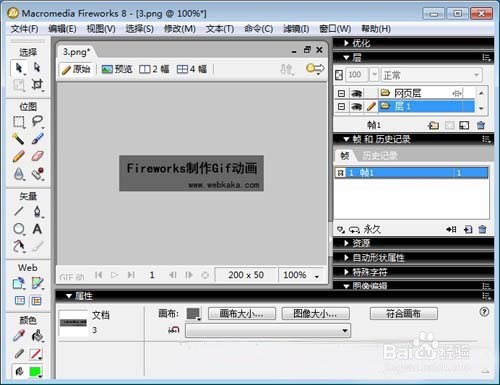Collapse the 属性 panel

[x=69, y=296]
